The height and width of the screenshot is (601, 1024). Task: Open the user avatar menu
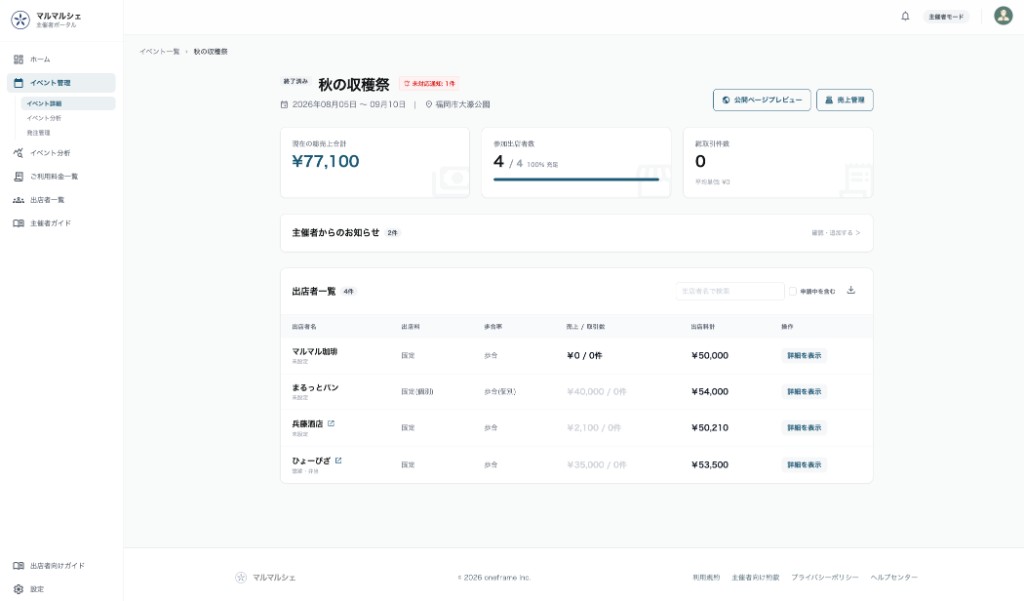(x=1003, y=16)
